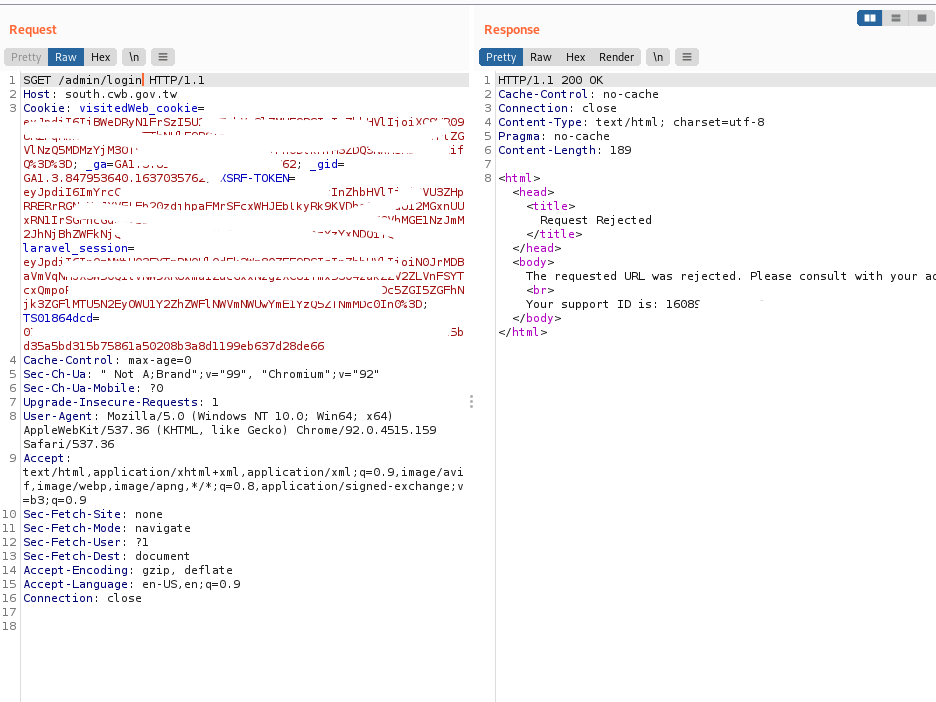Toggle non-printable \n characters in Response
The width and height of the screenshot is (936, 702).
point(658,57)
